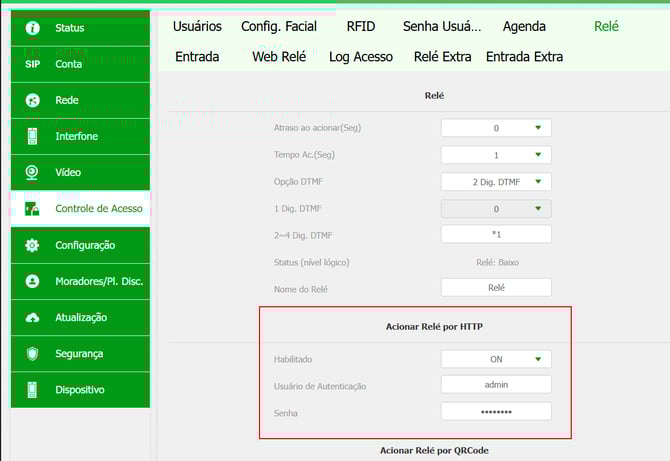
Task: Click the Configuração gear icon
Action: tap(32, 245)
